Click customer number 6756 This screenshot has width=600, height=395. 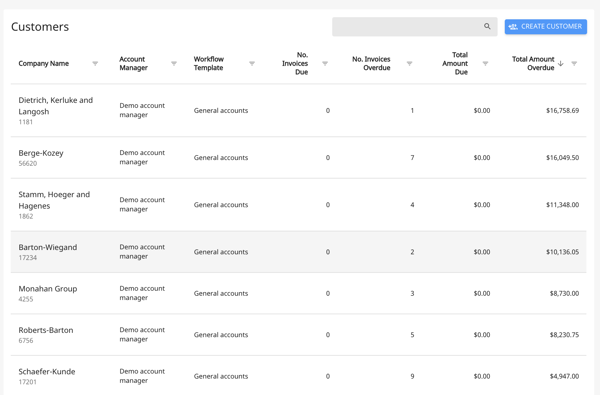26,340
